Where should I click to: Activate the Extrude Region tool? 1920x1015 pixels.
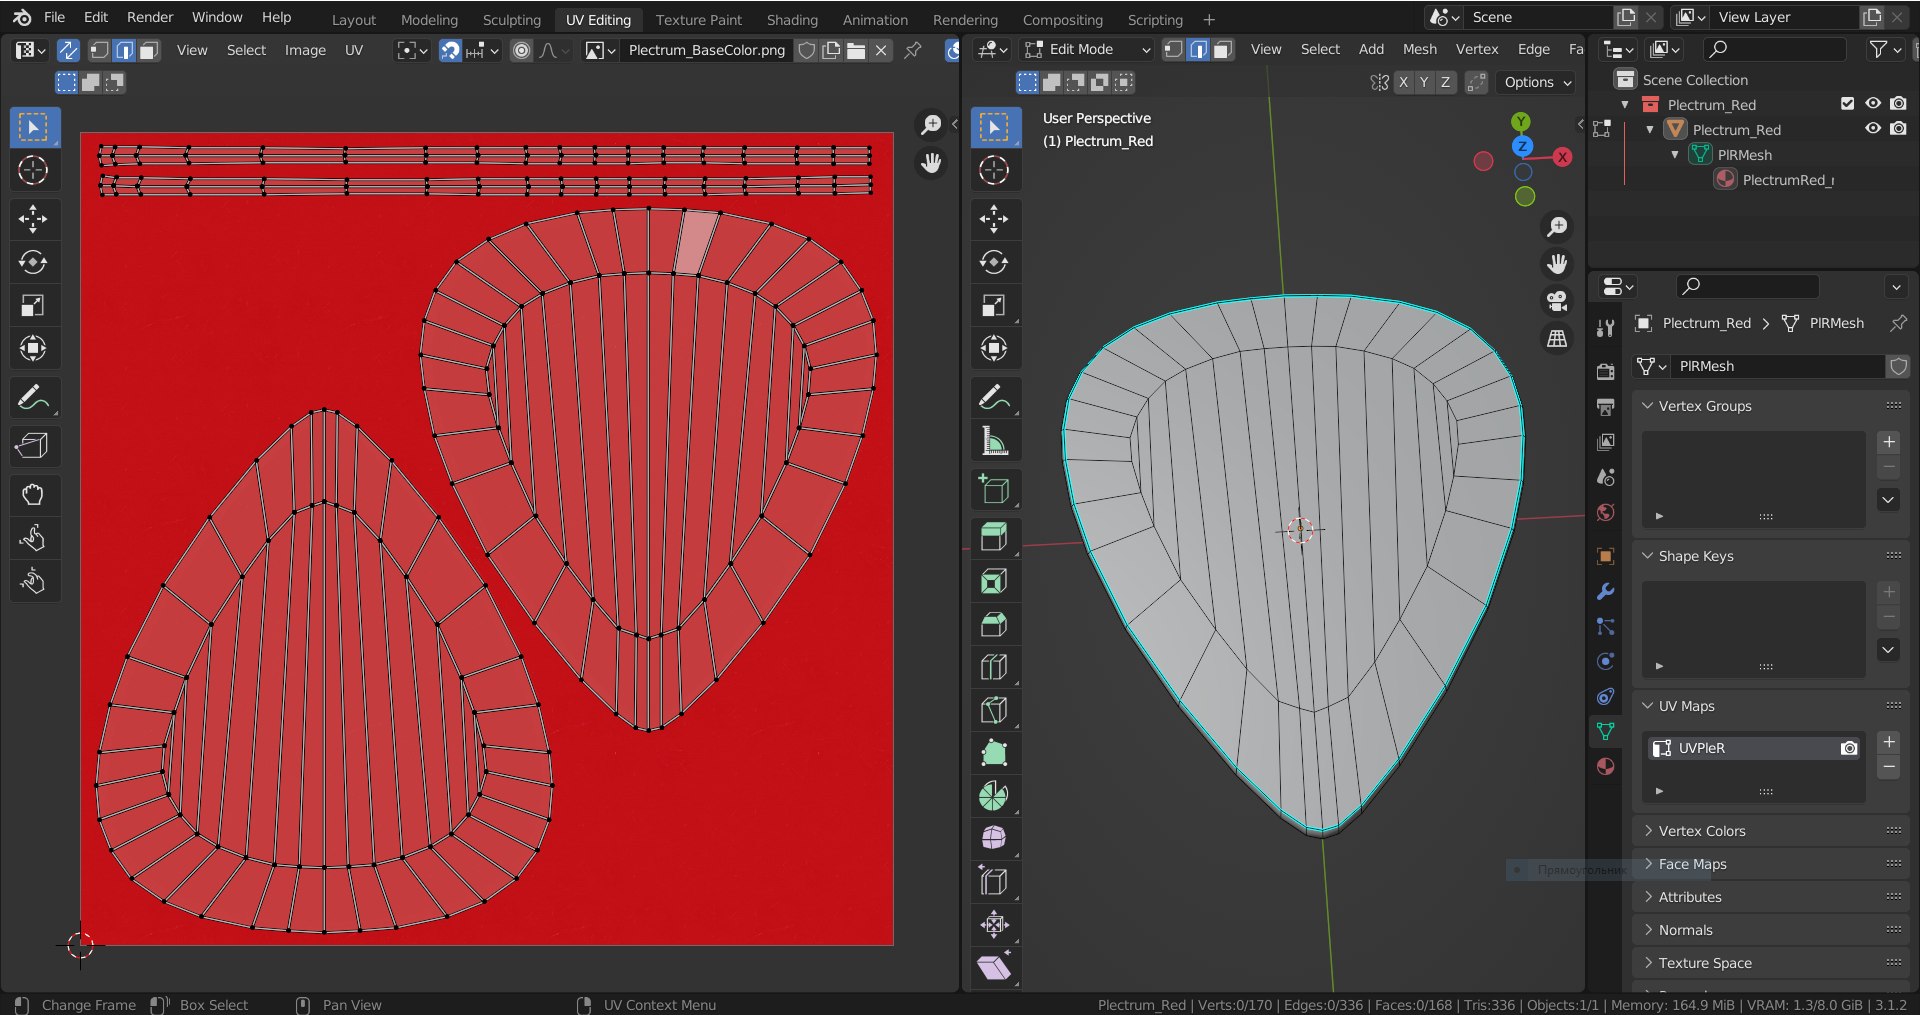tap(994, 537)
